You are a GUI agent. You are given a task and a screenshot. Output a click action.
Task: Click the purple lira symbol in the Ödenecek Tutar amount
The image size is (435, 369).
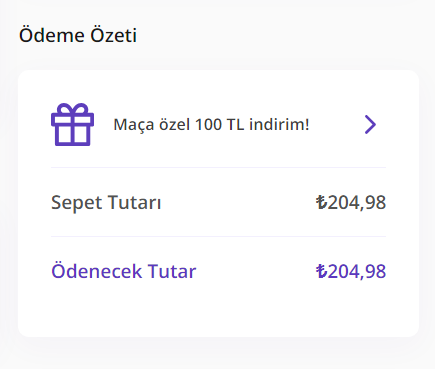[x=321, y=271]
